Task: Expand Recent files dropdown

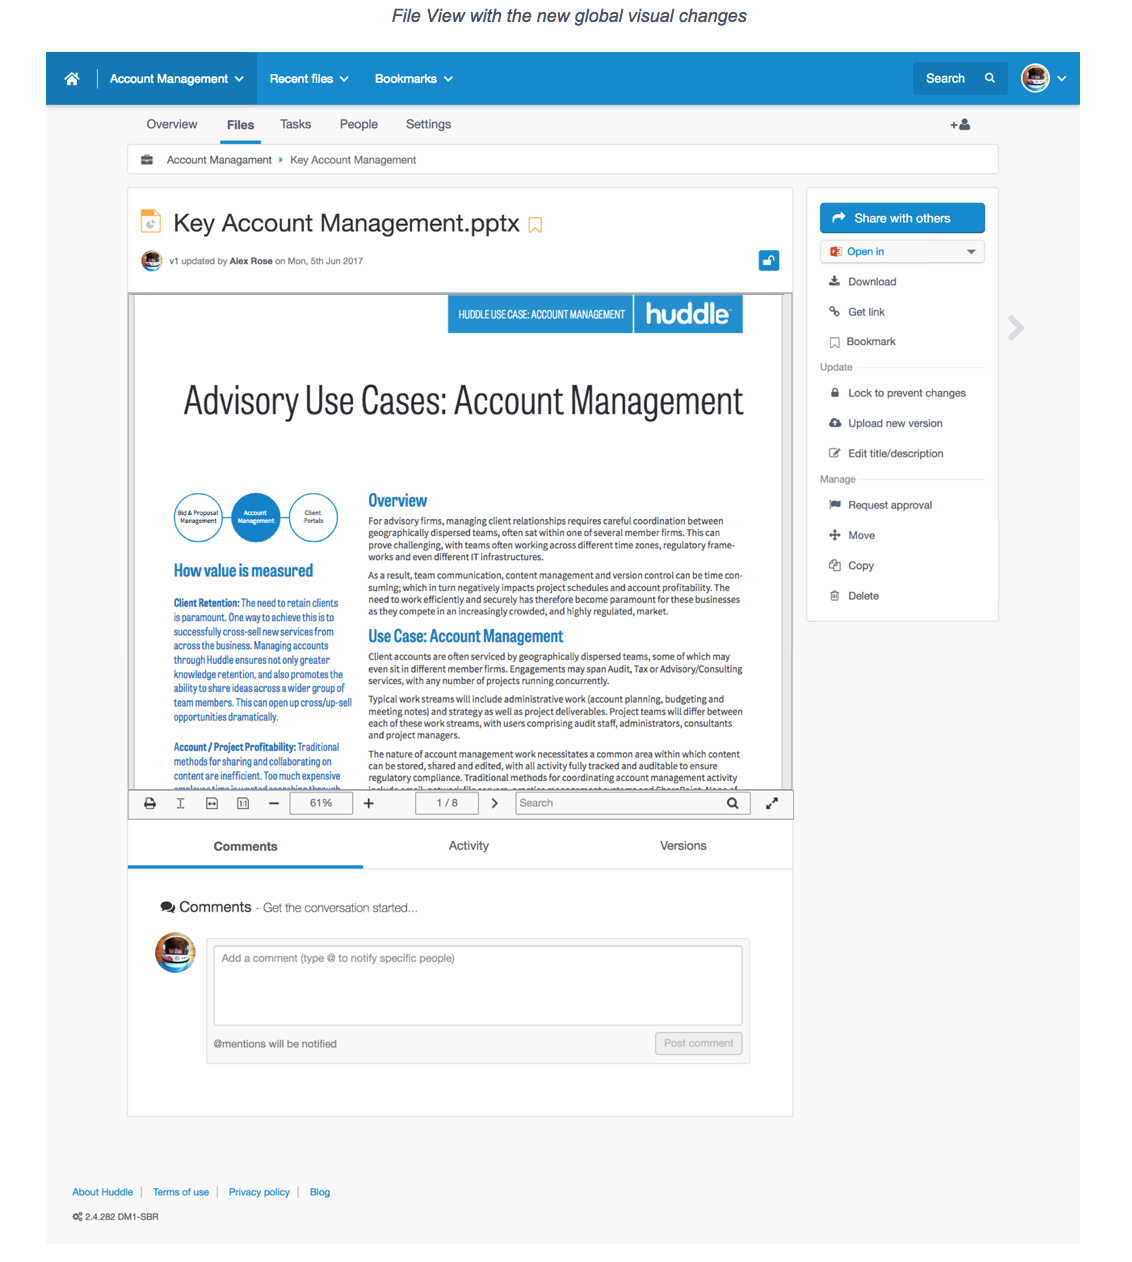Action: 309,79
